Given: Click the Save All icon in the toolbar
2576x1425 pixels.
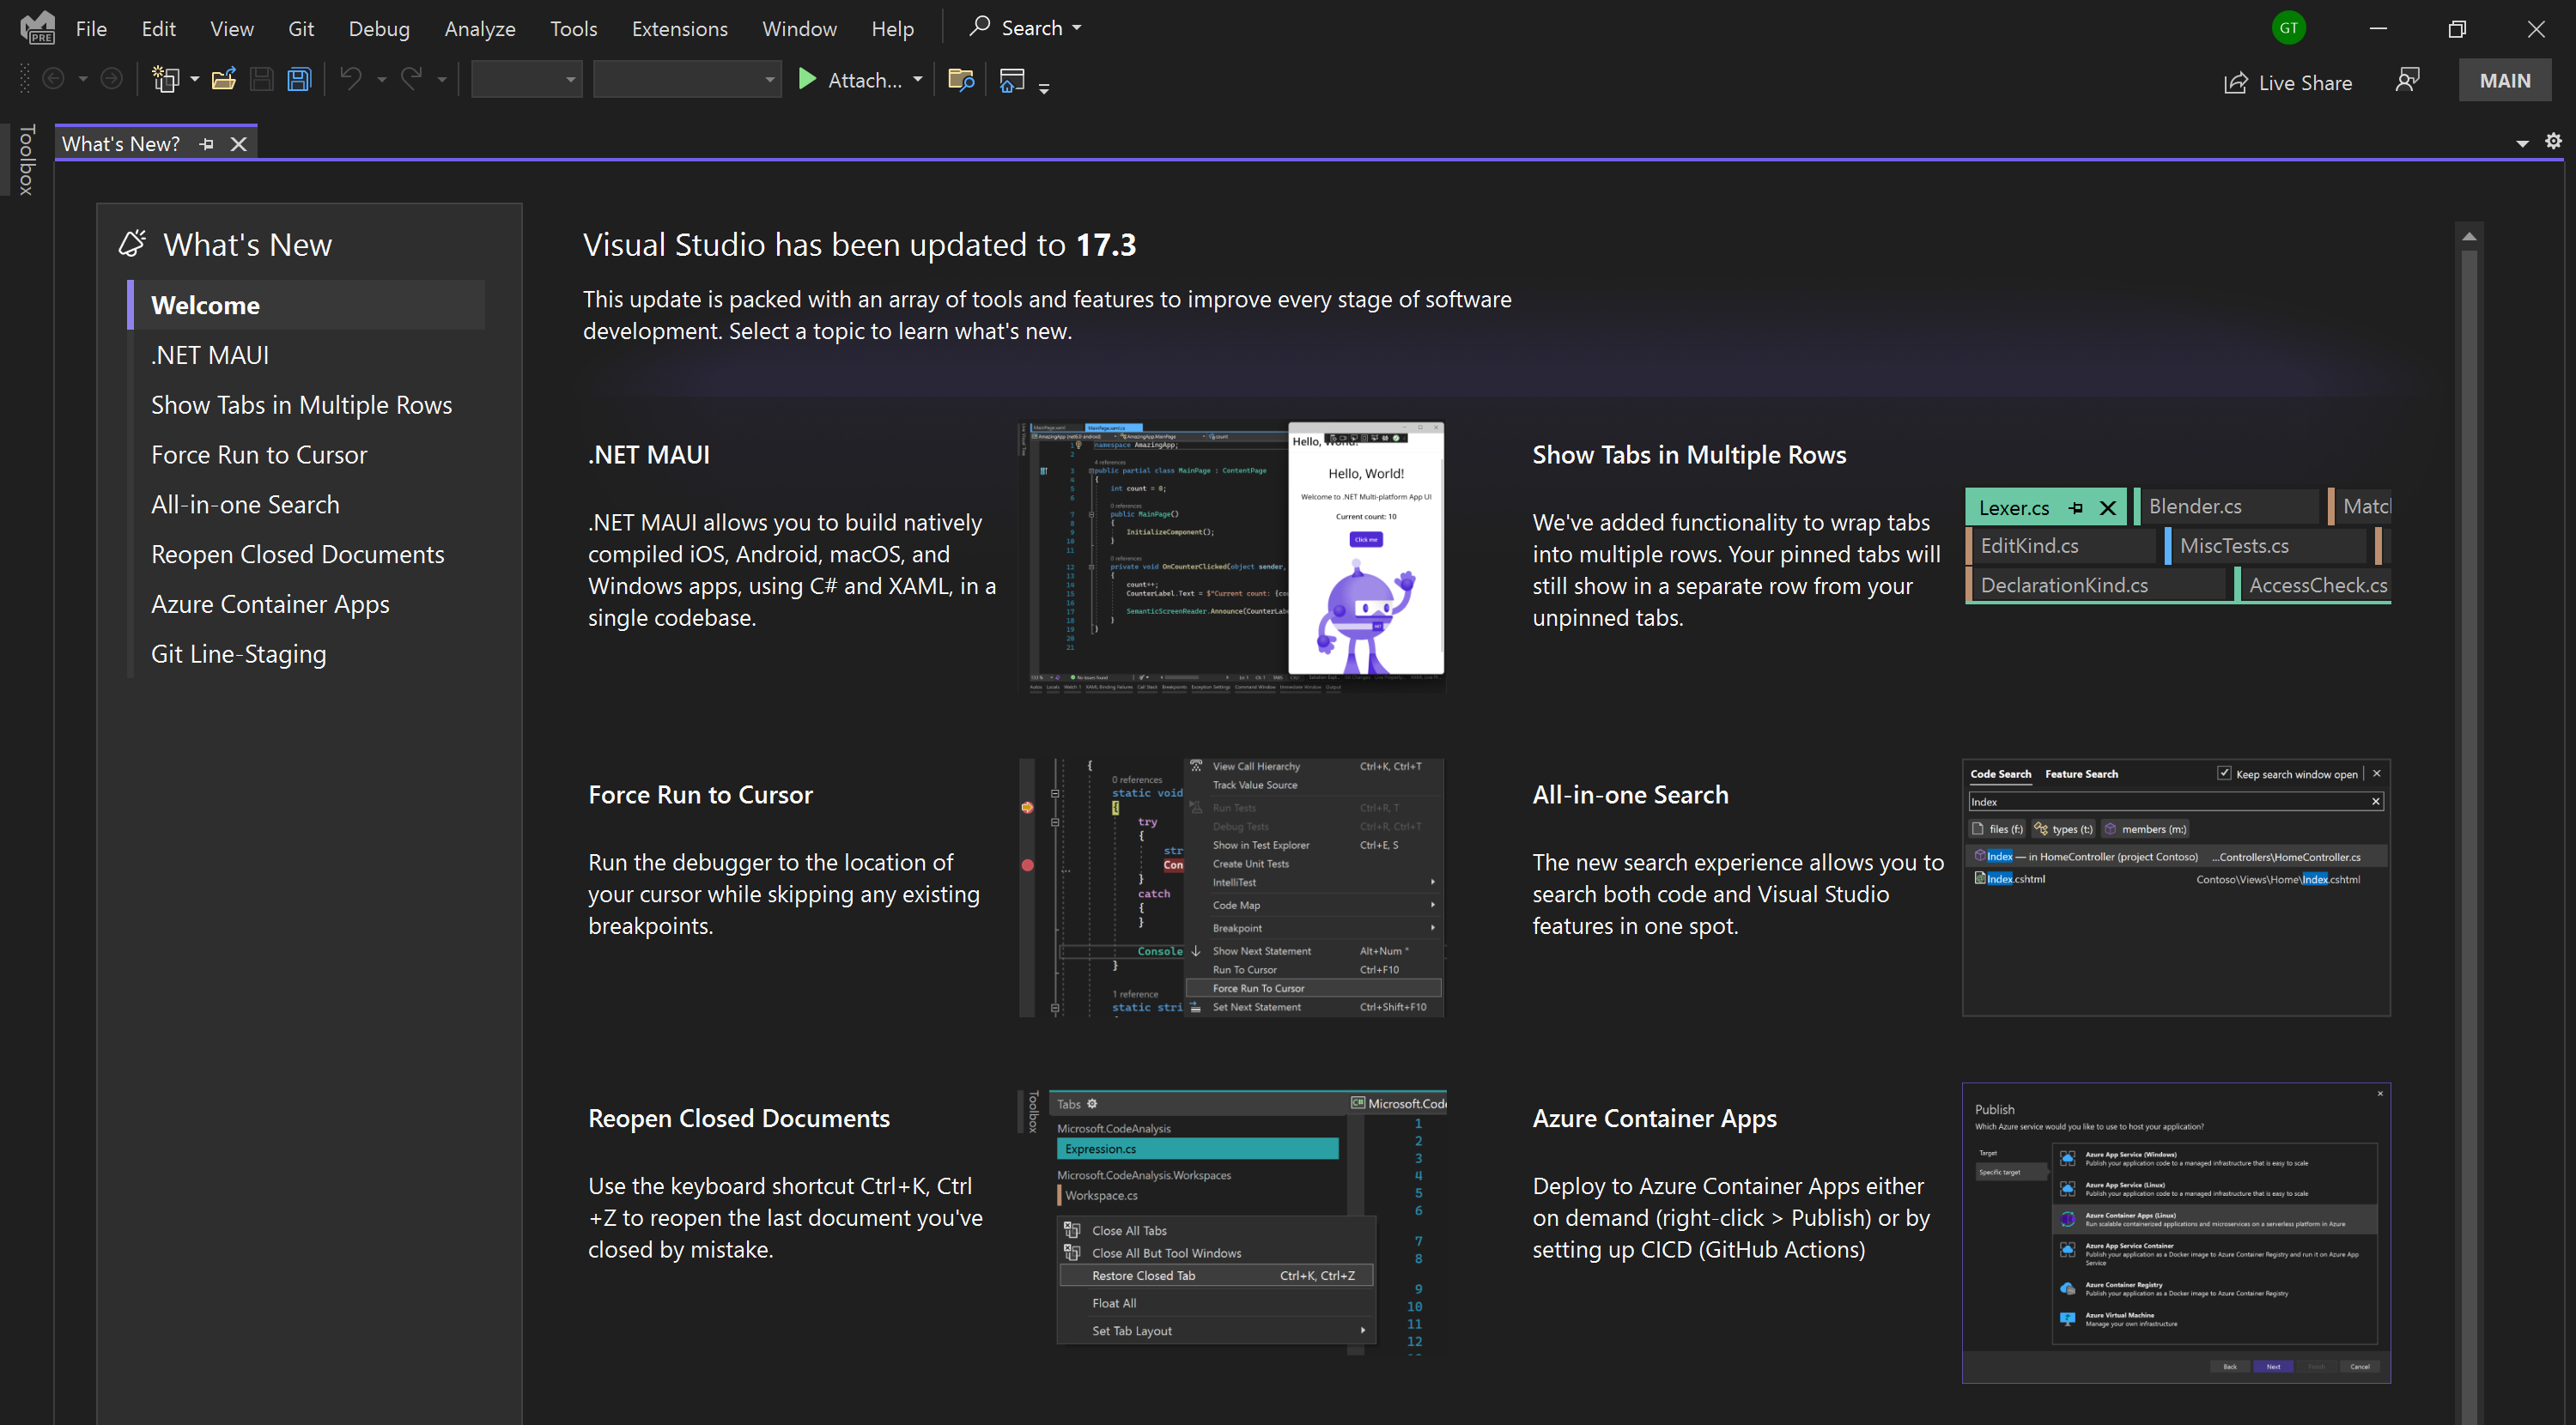Looking at the screenshot, I should pyautogui.click(x=298, y=78).
